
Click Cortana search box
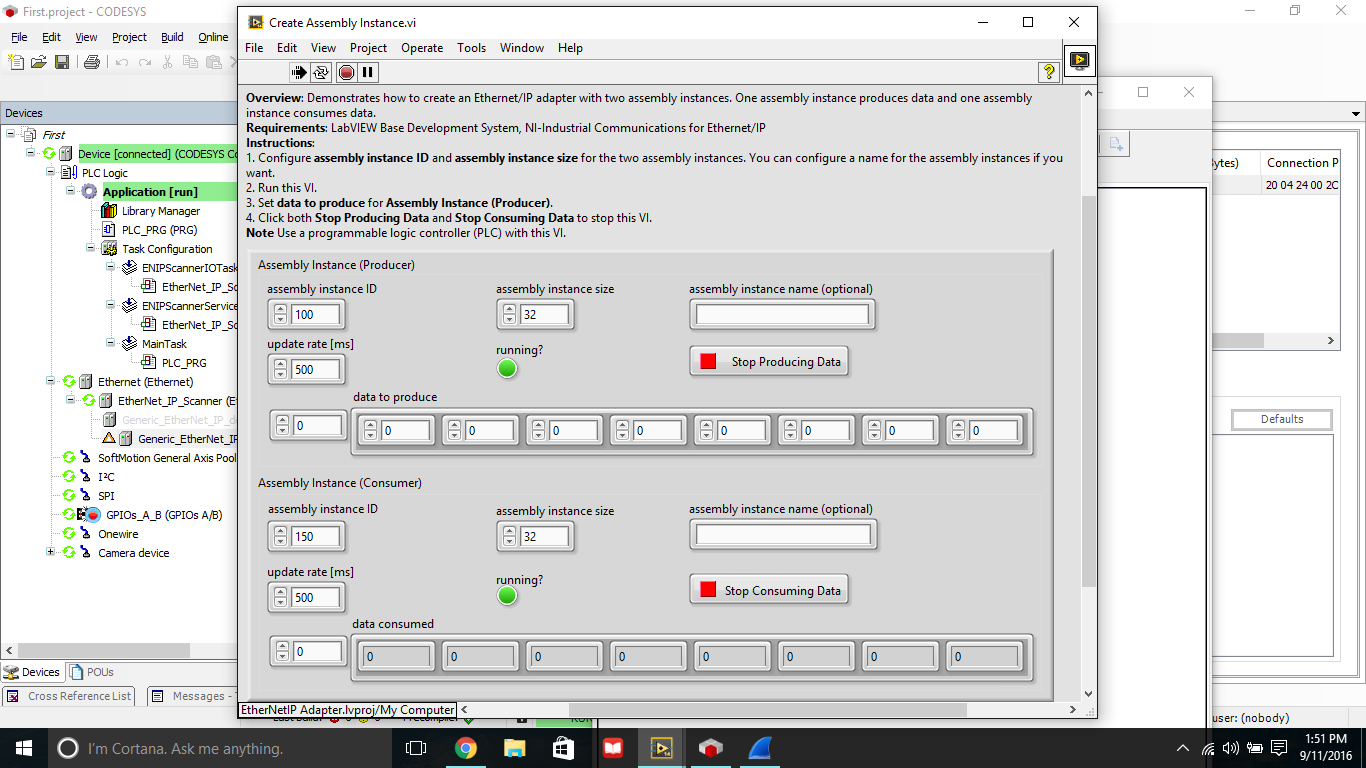click(x=218, y=748)
